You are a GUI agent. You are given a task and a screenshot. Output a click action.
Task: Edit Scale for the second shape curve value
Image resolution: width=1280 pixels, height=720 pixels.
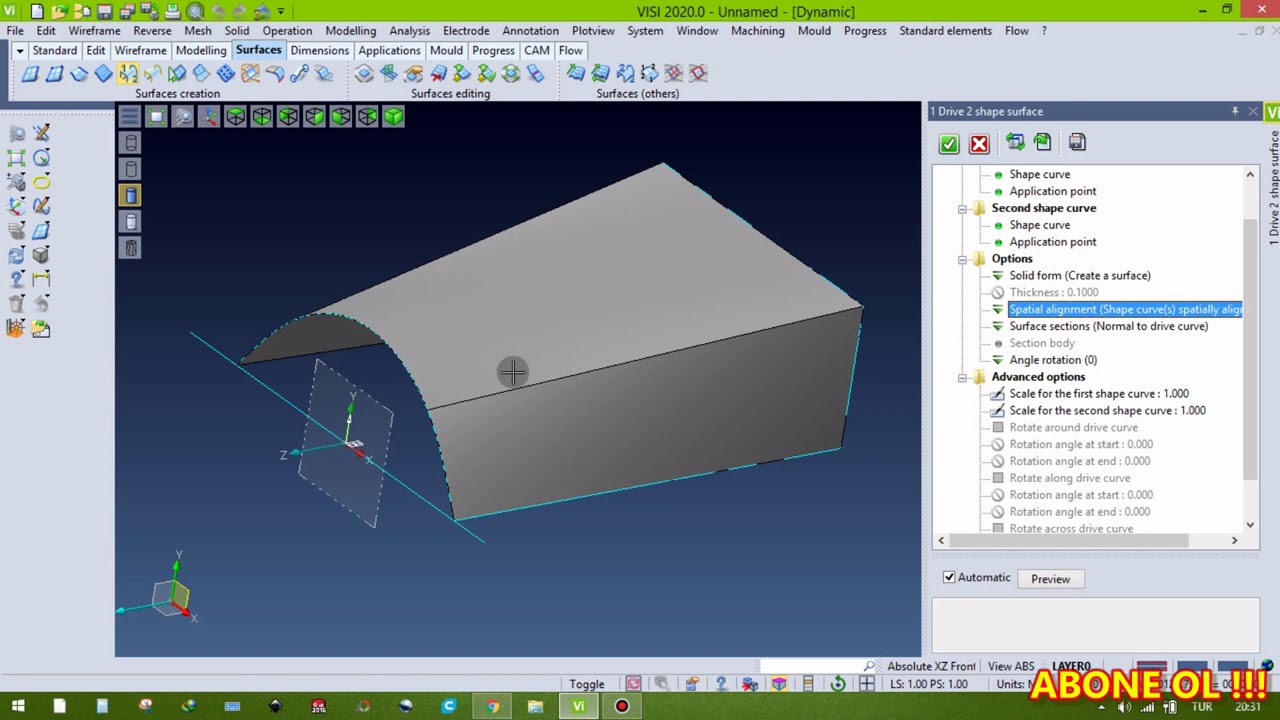(x=1107, y=411)
